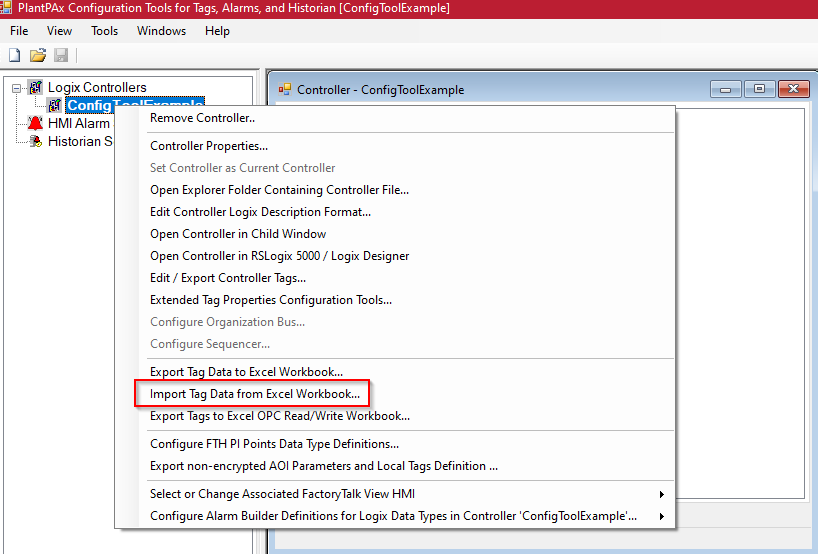Select Open Controller in RSLogix 5000 / Logix Designer
This screenshot has height=554, width=818.
pyautogui.click(x=280, y=256)
